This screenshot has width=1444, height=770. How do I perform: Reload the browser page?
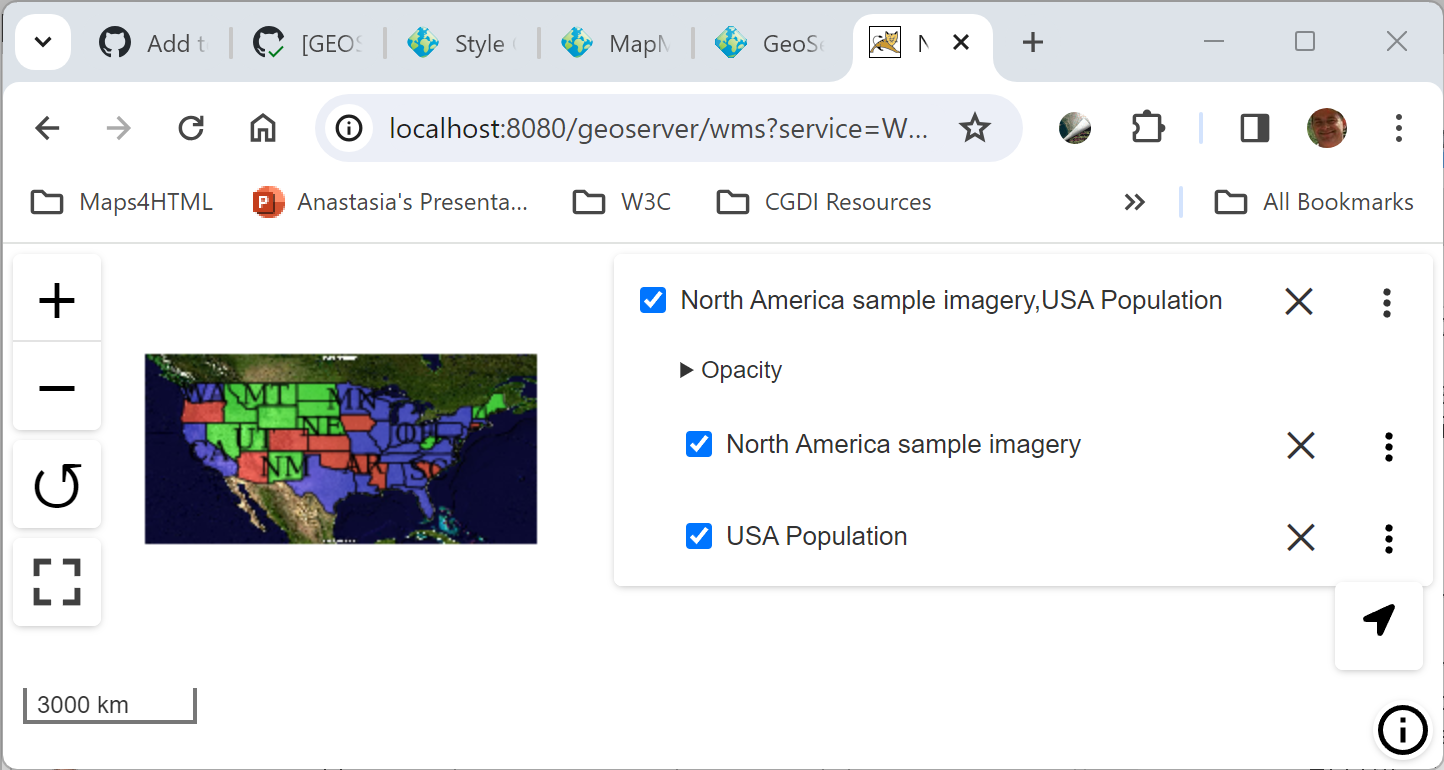coord(191,128)
